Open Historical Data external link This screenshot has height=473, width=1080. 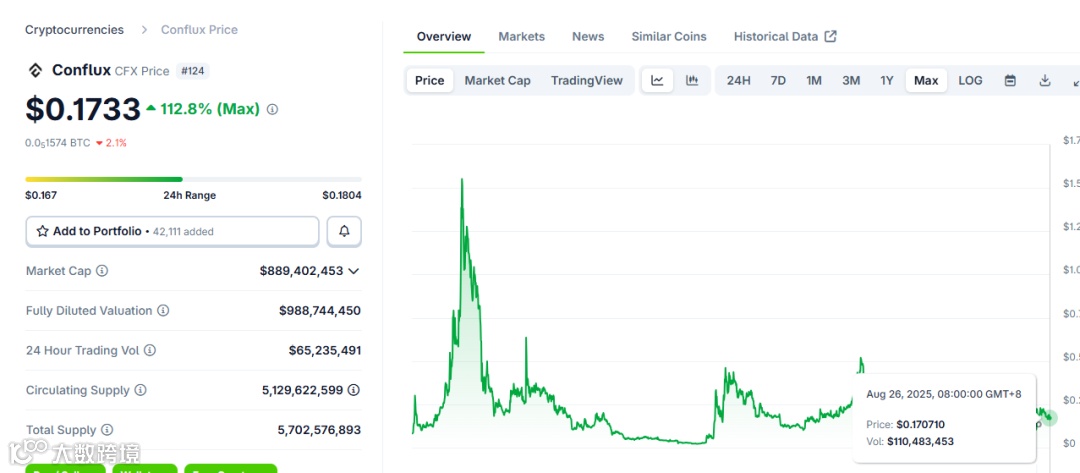click(x=784, y=37)
